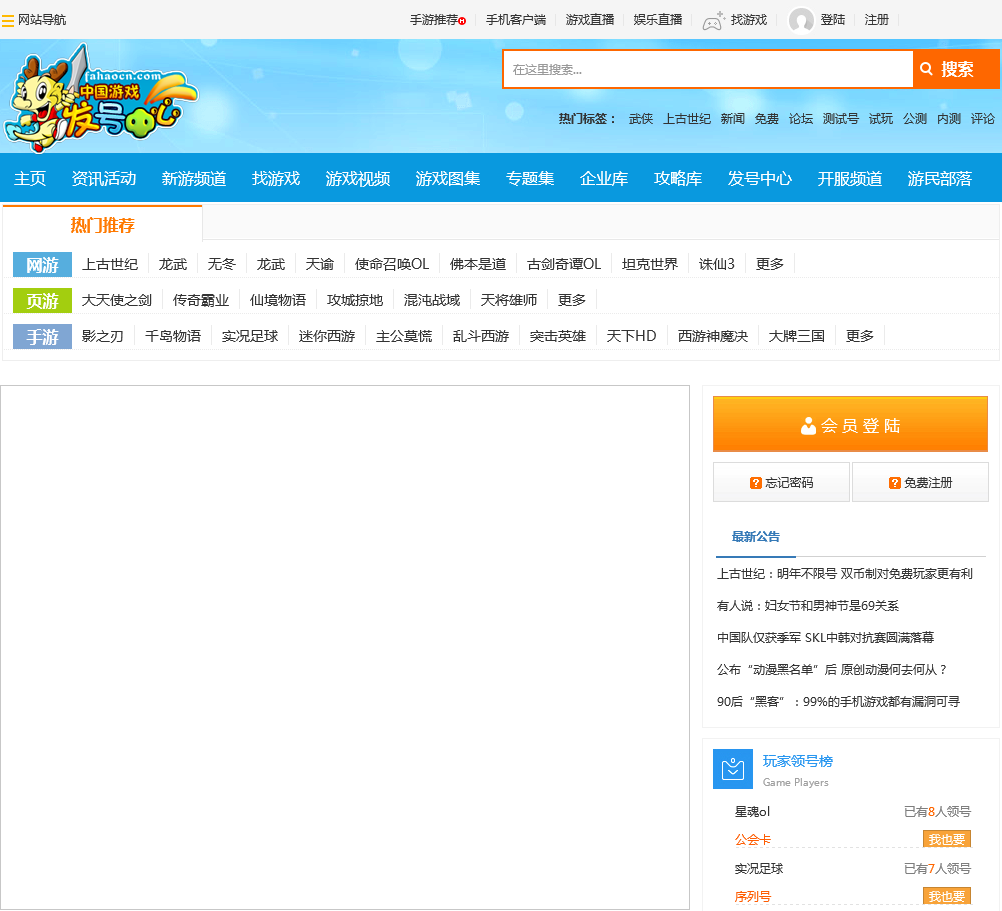Open the 上古世纪：明年不限号 announcement

[x=844, y=574]
